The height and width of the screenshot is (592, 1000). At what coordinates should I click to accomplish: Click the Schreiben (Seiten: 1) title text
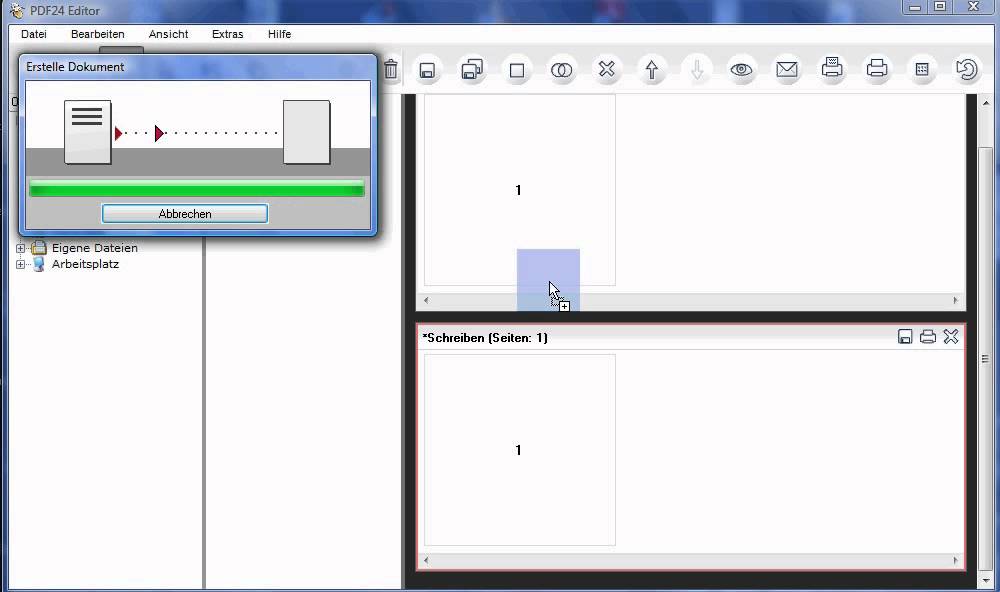[485, 337]
